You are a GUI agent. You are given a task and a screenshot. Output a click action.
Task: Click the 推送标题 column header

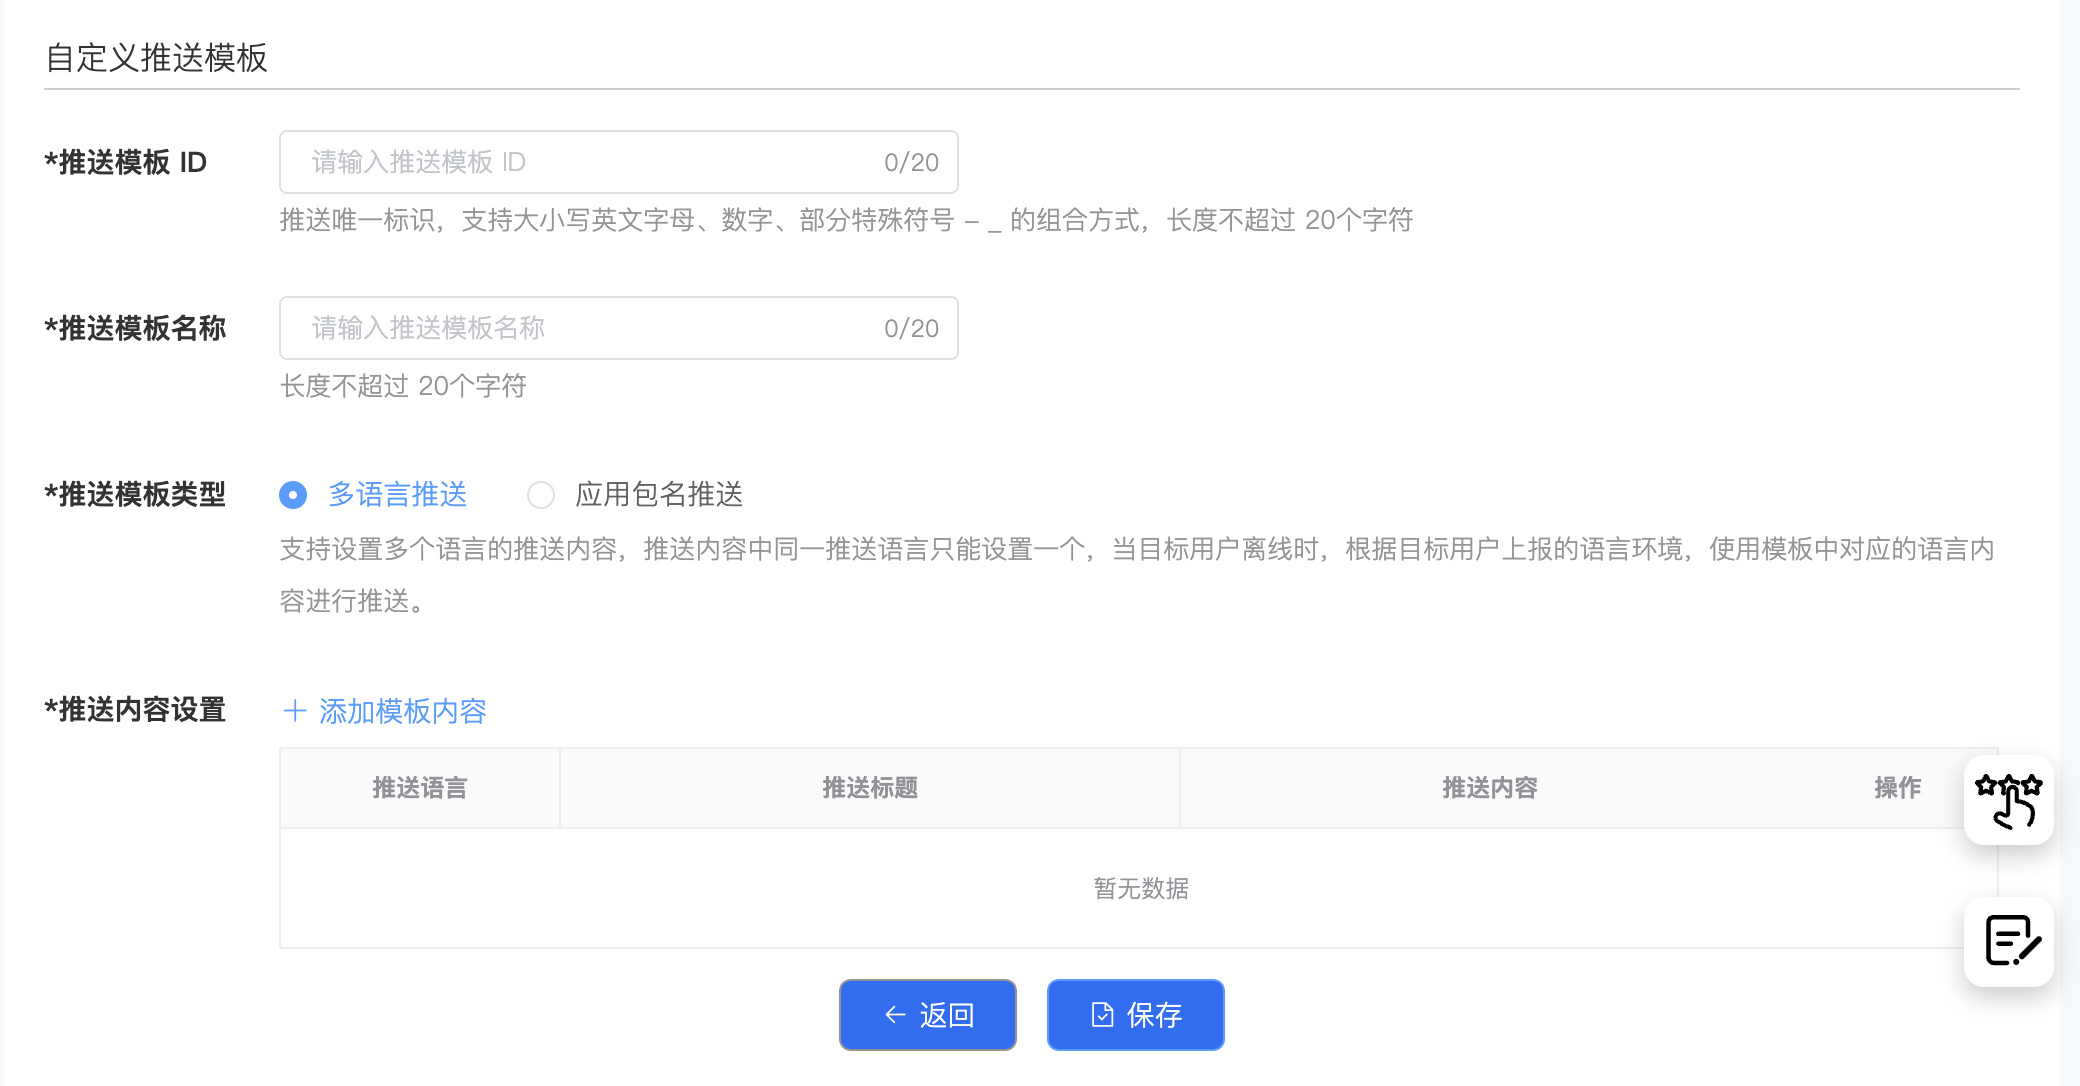[870, 788]
